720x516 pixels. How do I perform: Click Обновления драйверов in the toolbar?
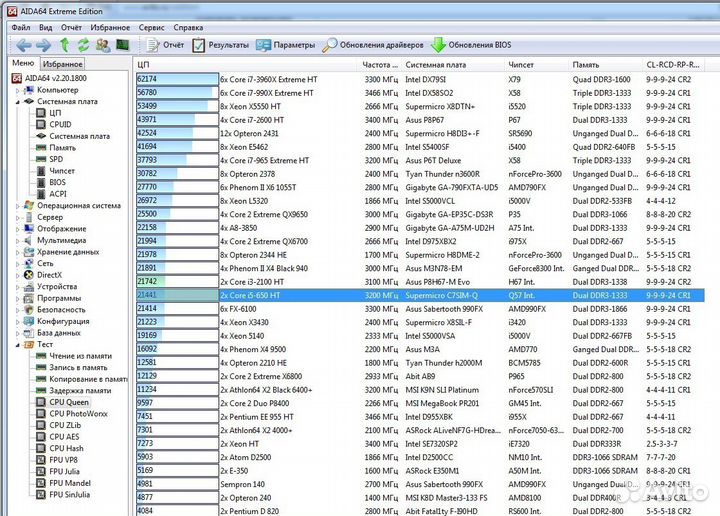(x=373, y=45)
